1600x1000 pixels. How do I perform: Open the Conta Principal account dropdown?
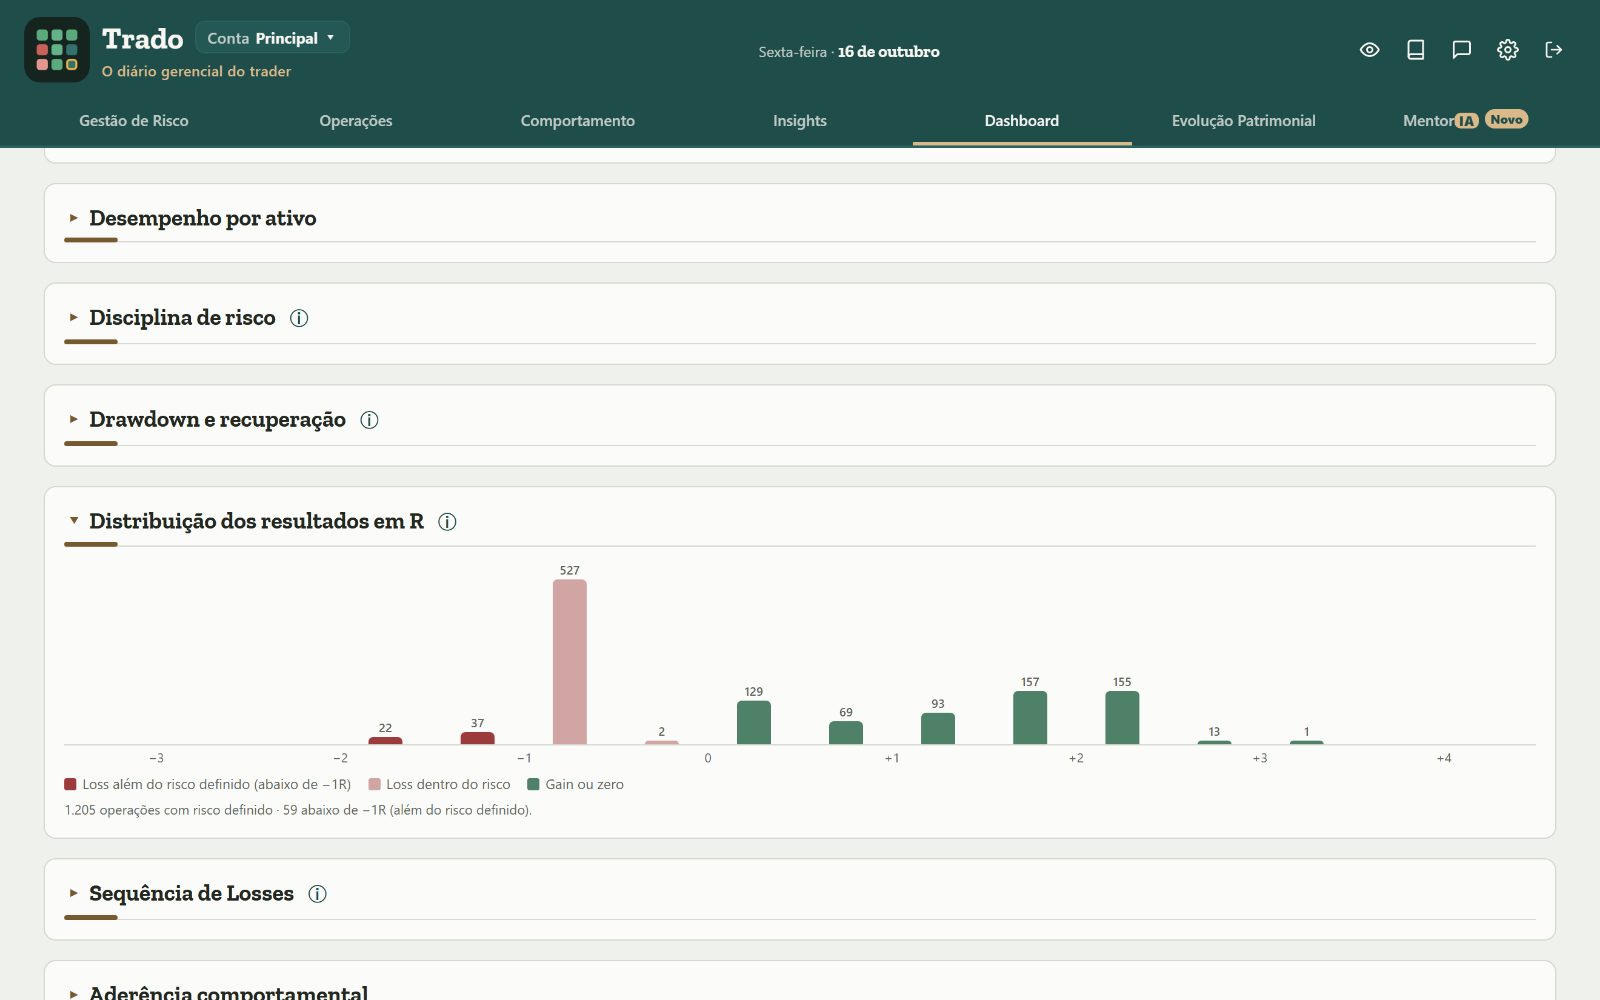pyautogui.click(x=272, y=38)
